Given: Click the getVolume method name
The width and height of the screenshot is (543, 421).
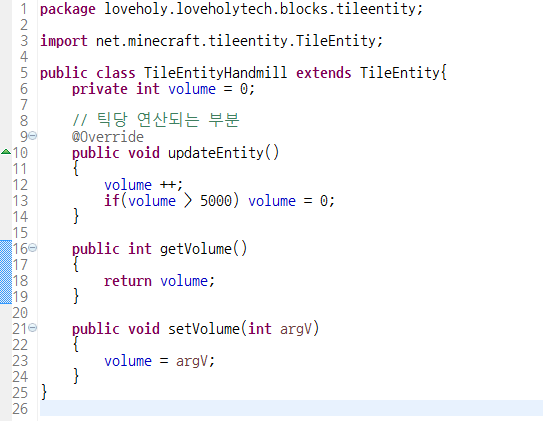Looking at the screenshot, I should click(x=196, y=249).
